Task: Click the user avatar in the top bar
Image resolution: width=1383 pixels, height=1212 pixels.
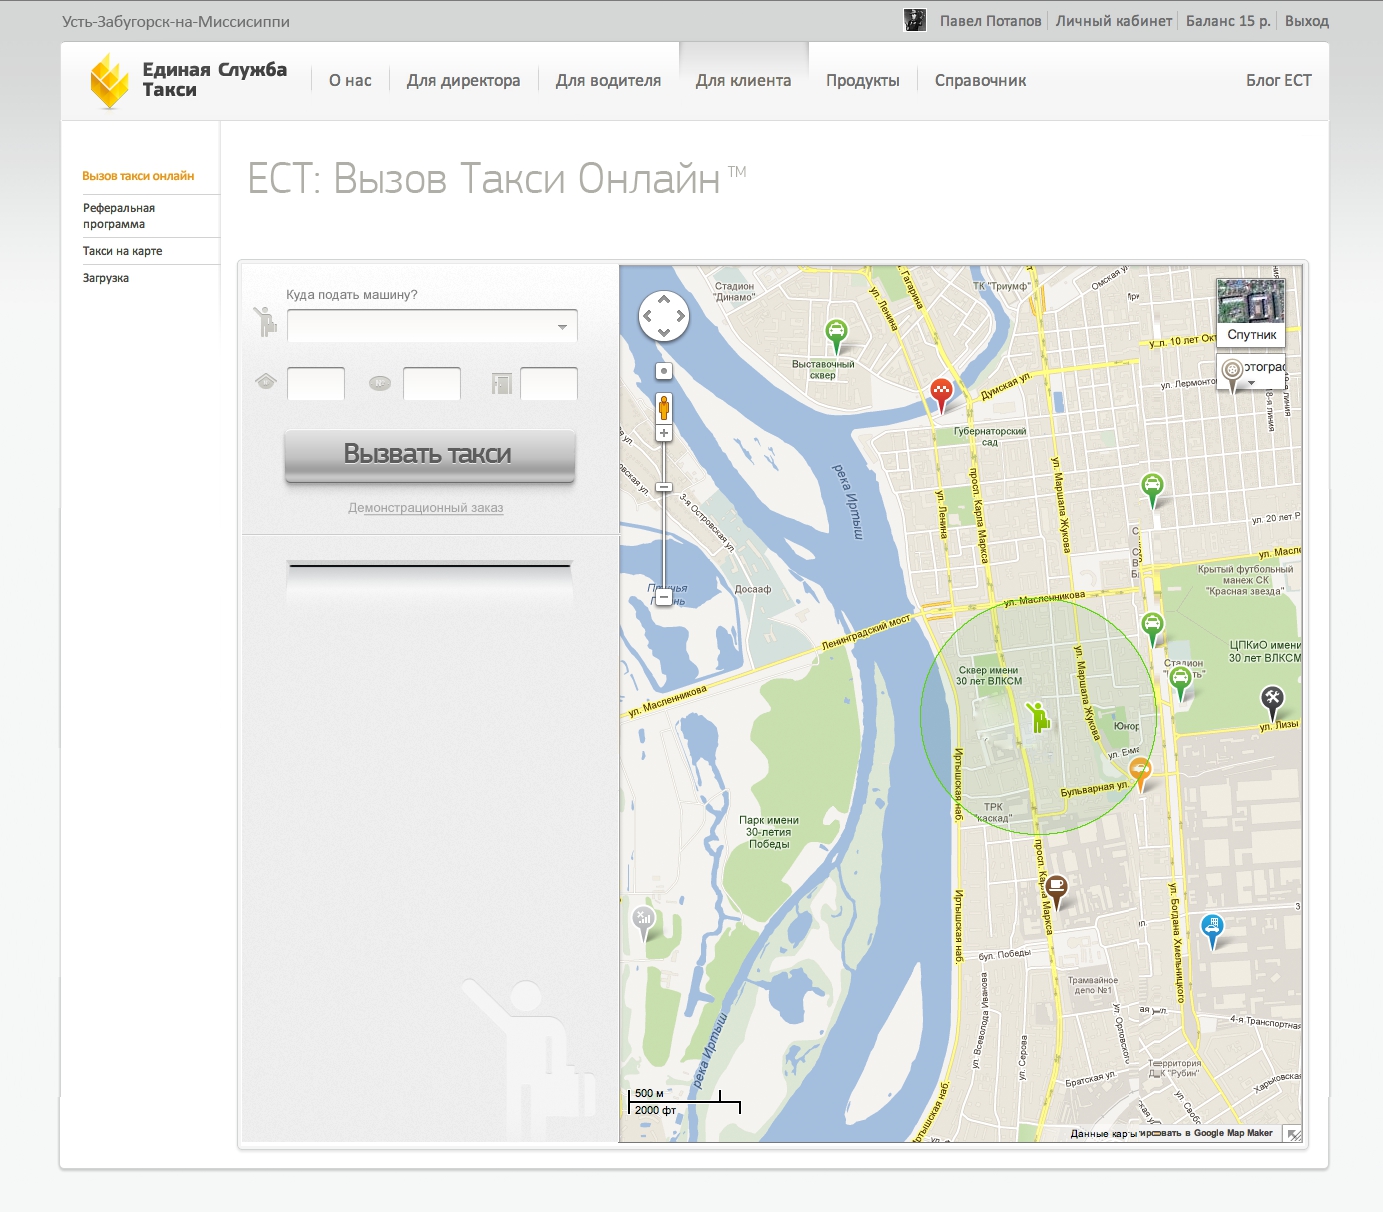Action: [x=915, y=20]
